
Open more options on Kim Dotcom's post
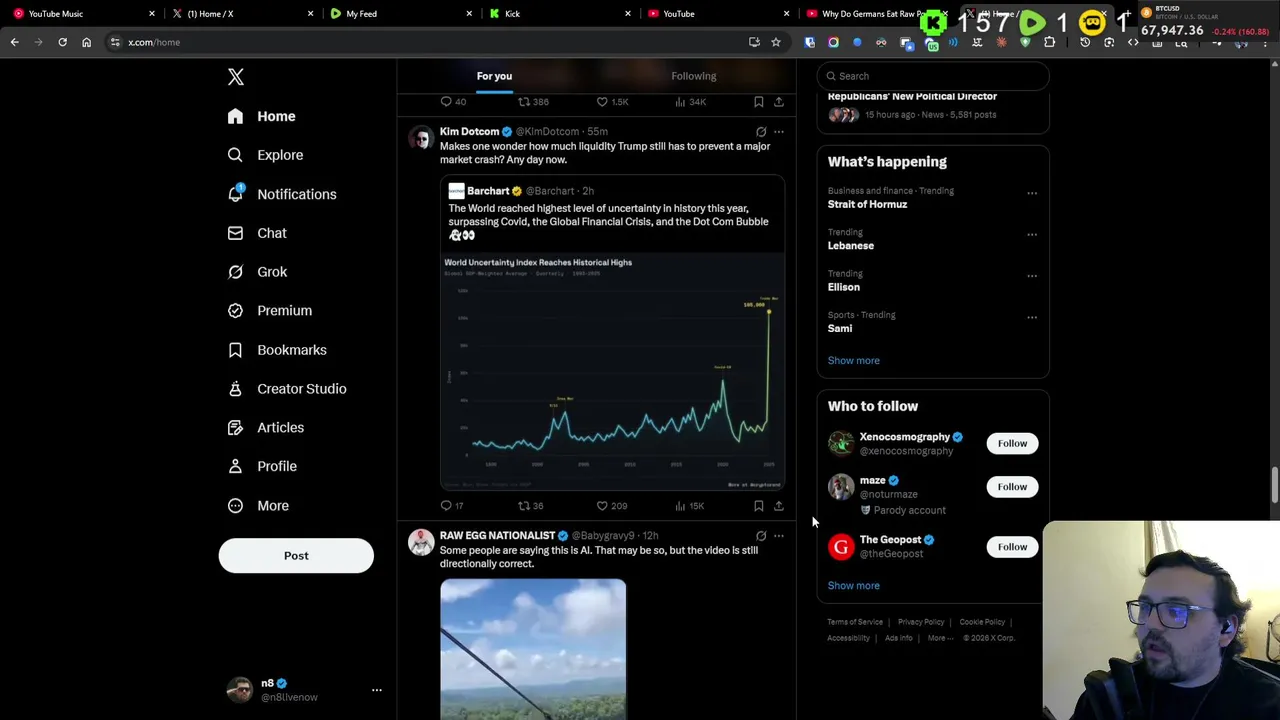pyautogui.click(x=779, y=131)
